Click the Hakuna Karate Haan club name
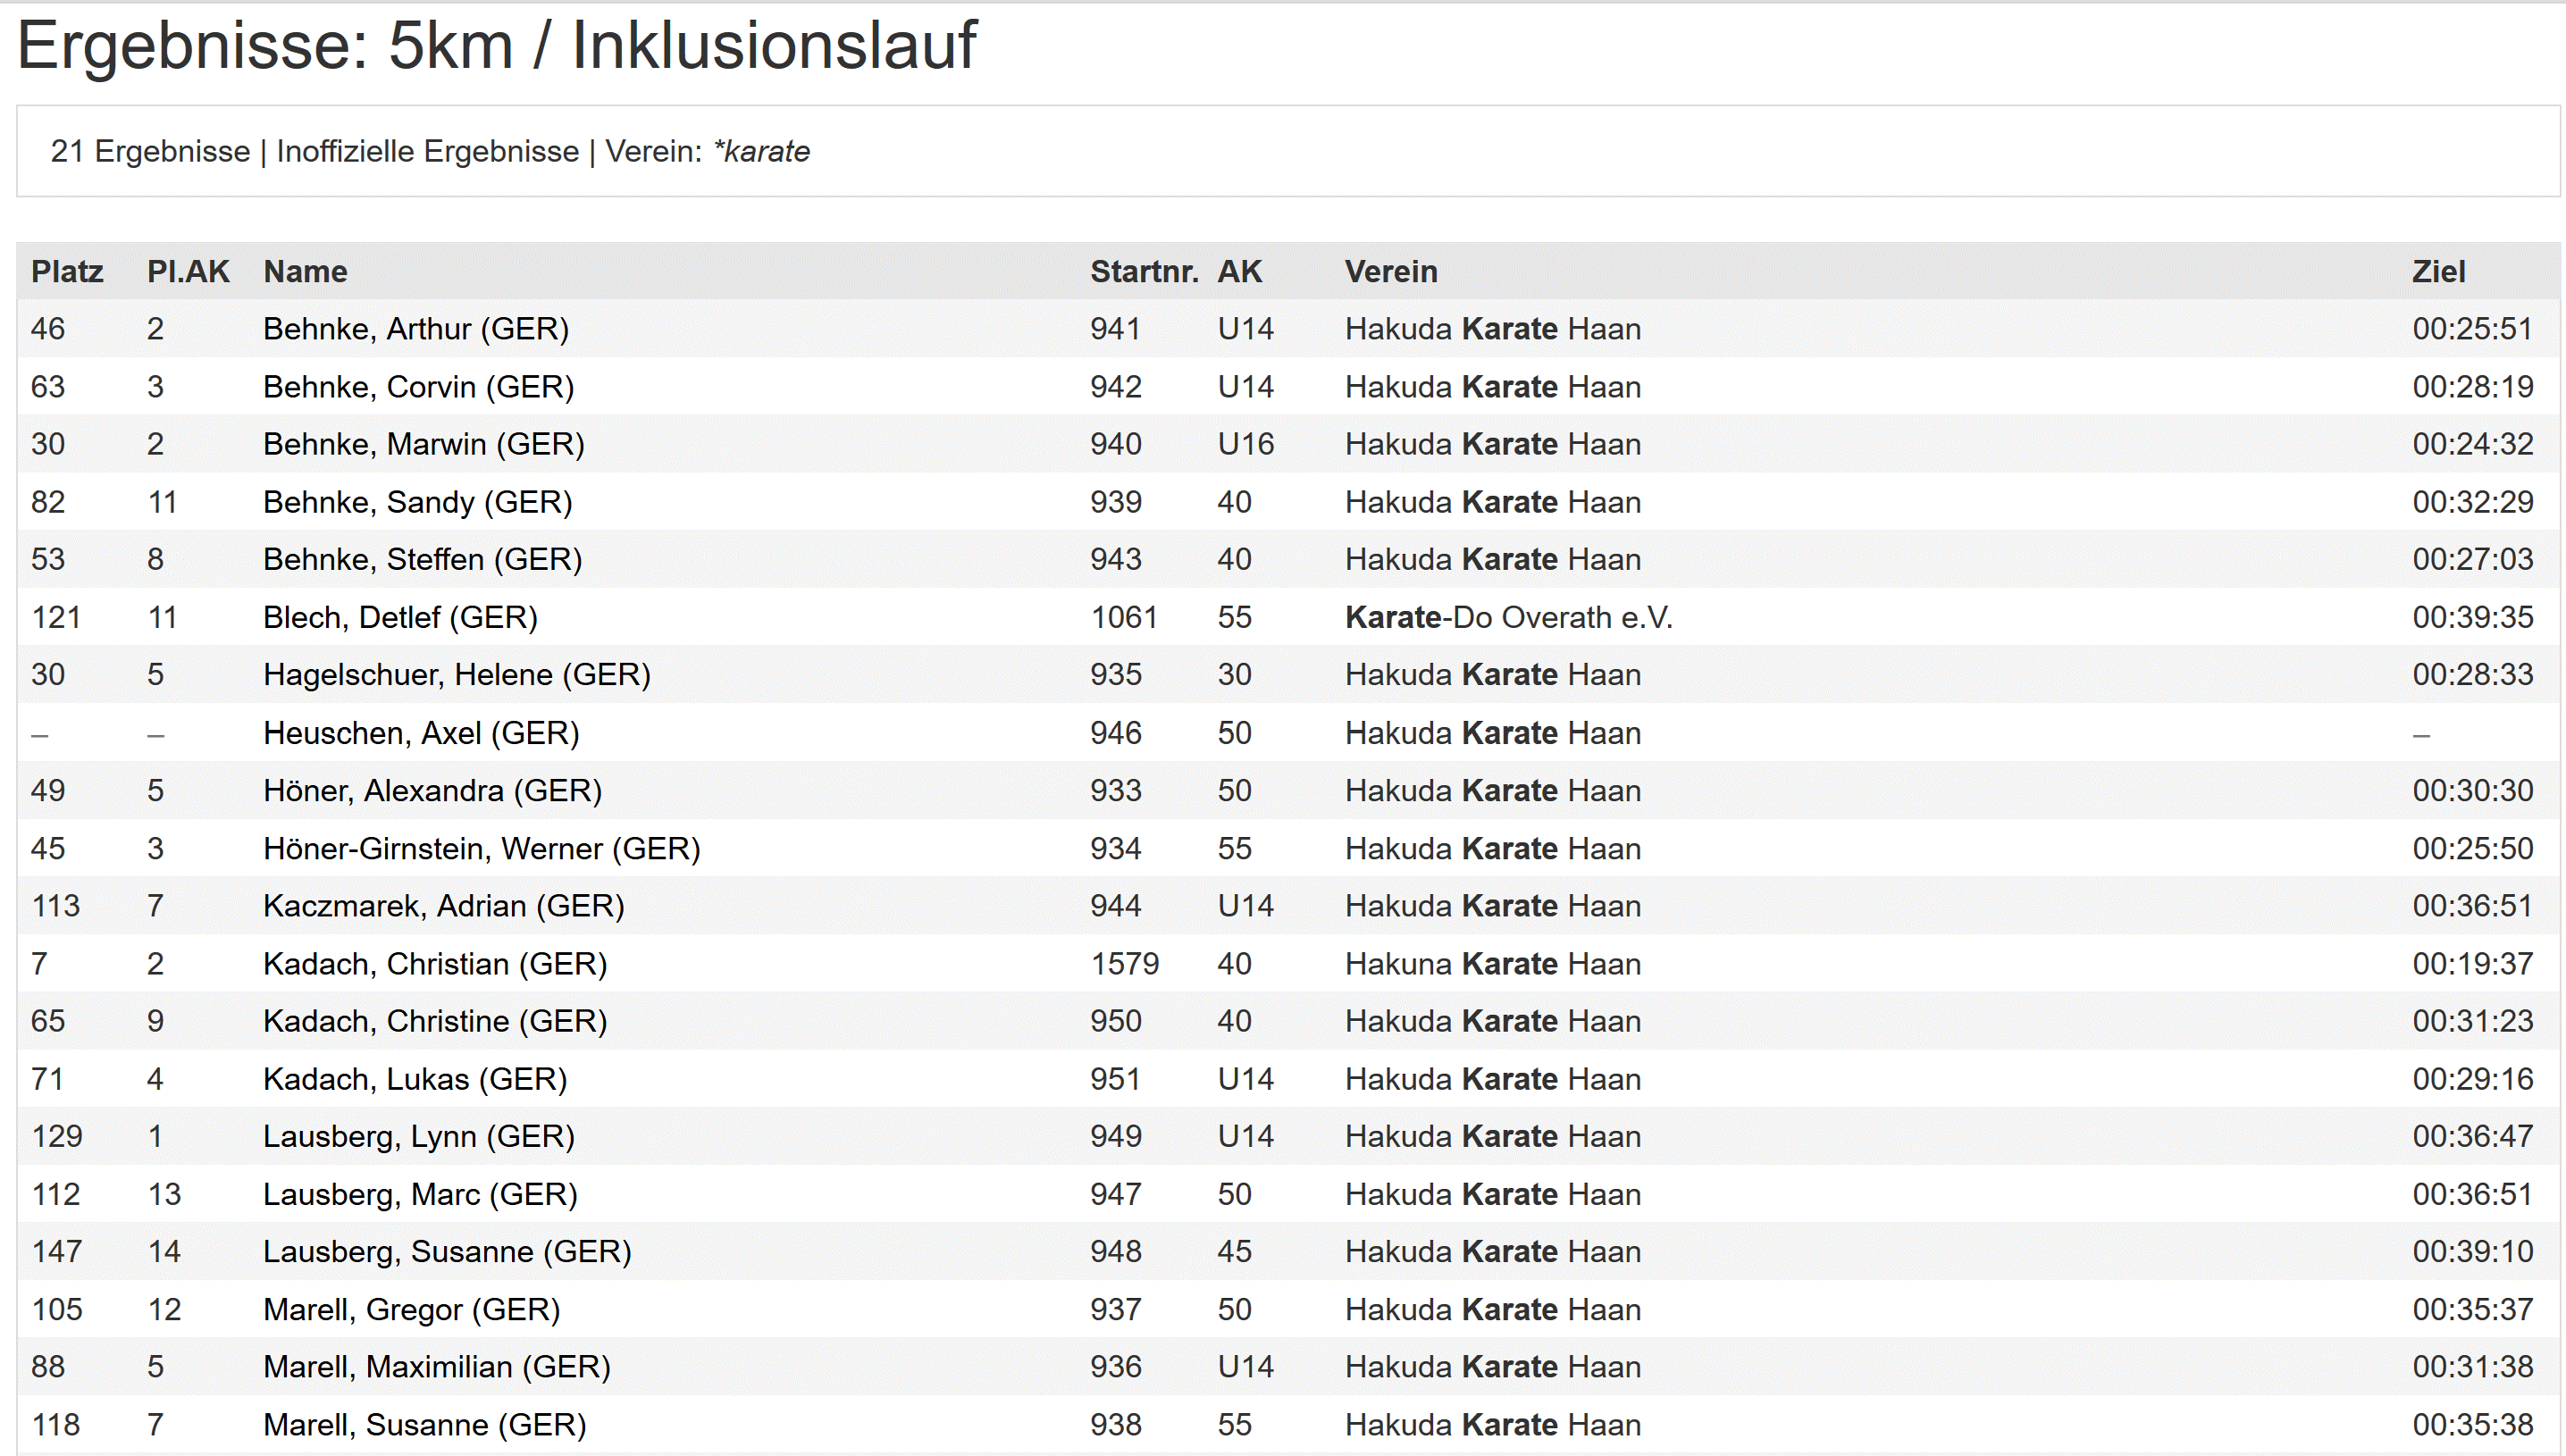 click(x=1492, y=964)
